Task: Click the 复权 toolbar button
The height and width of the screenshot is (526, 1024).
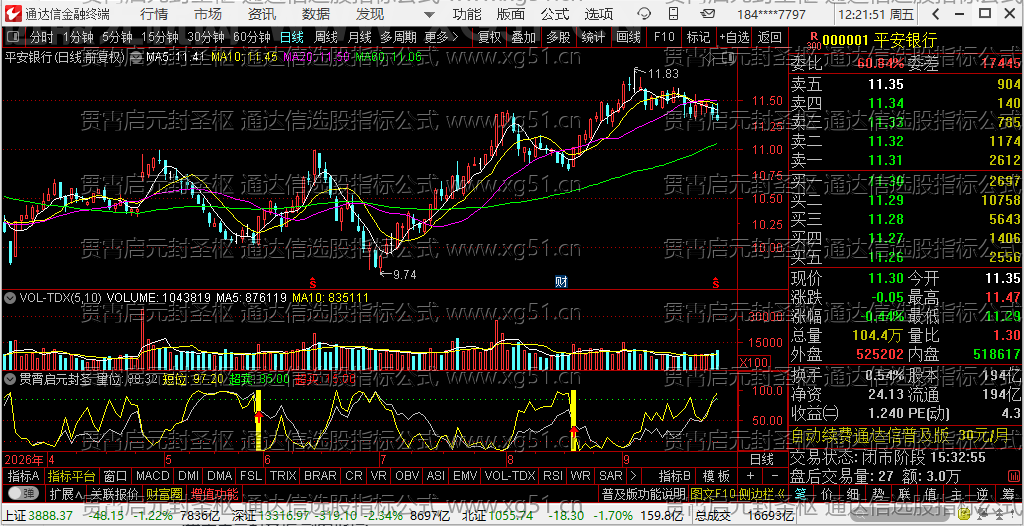Action: pyautogui.click(x=489, y=38)
